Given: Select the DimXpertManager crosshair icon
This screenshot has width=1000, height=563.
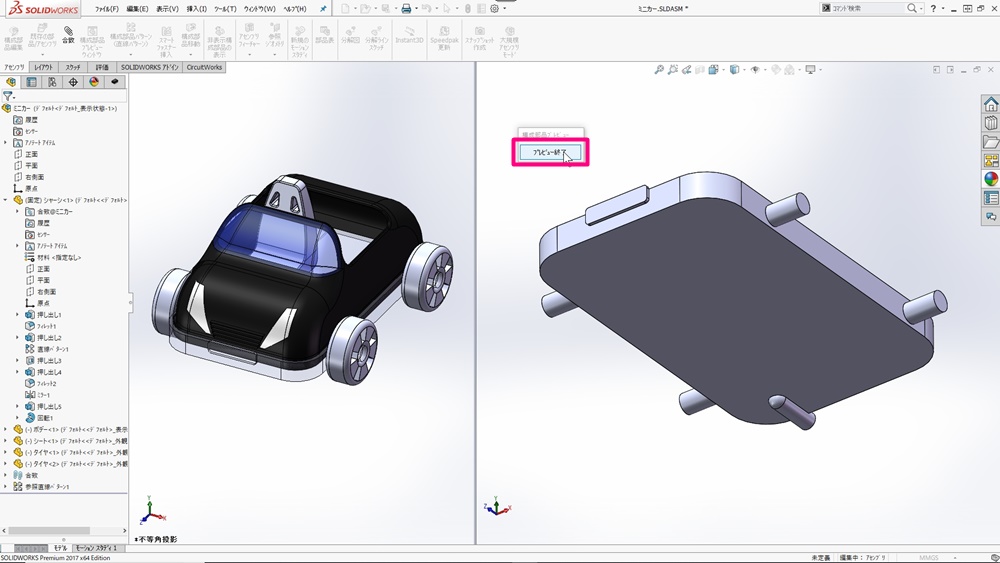Looking at the screenshot, I should (73, 82).
